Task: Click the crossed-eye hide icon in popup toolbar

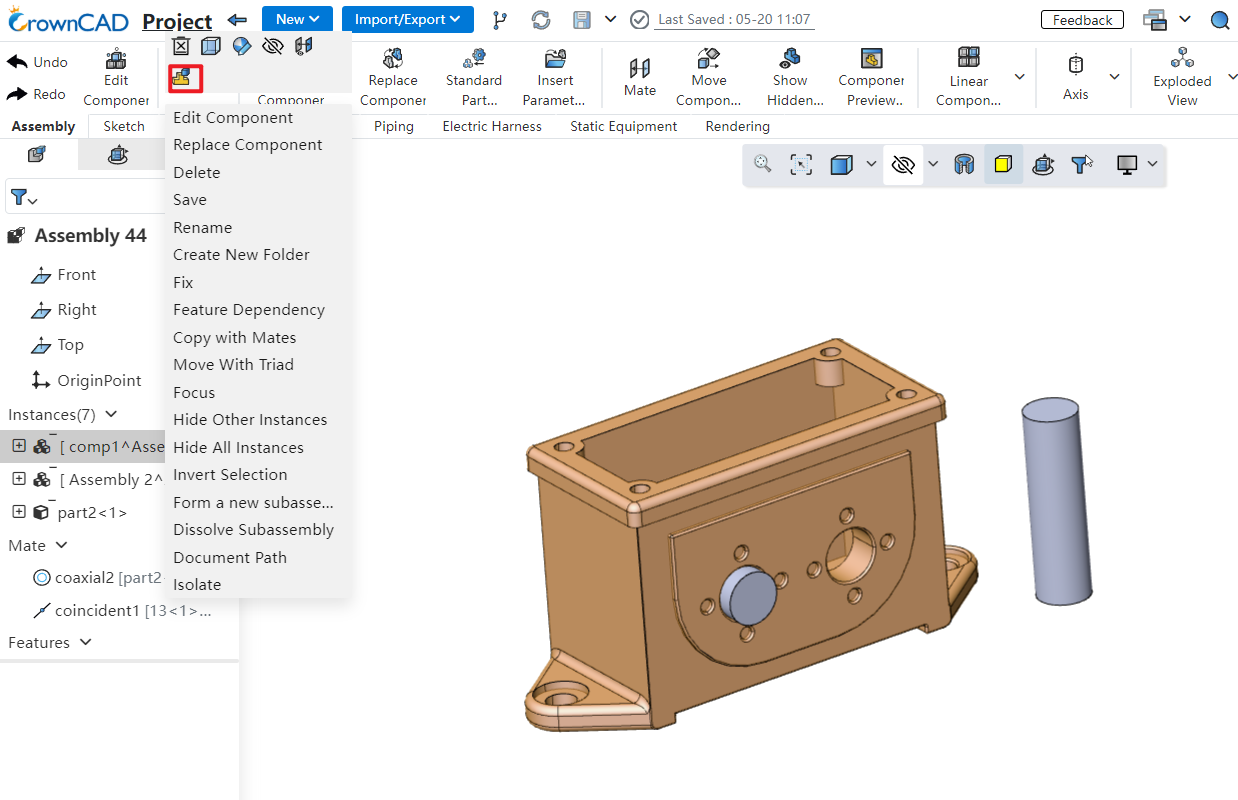Action: pyautogui.click(x=272, y=45)
